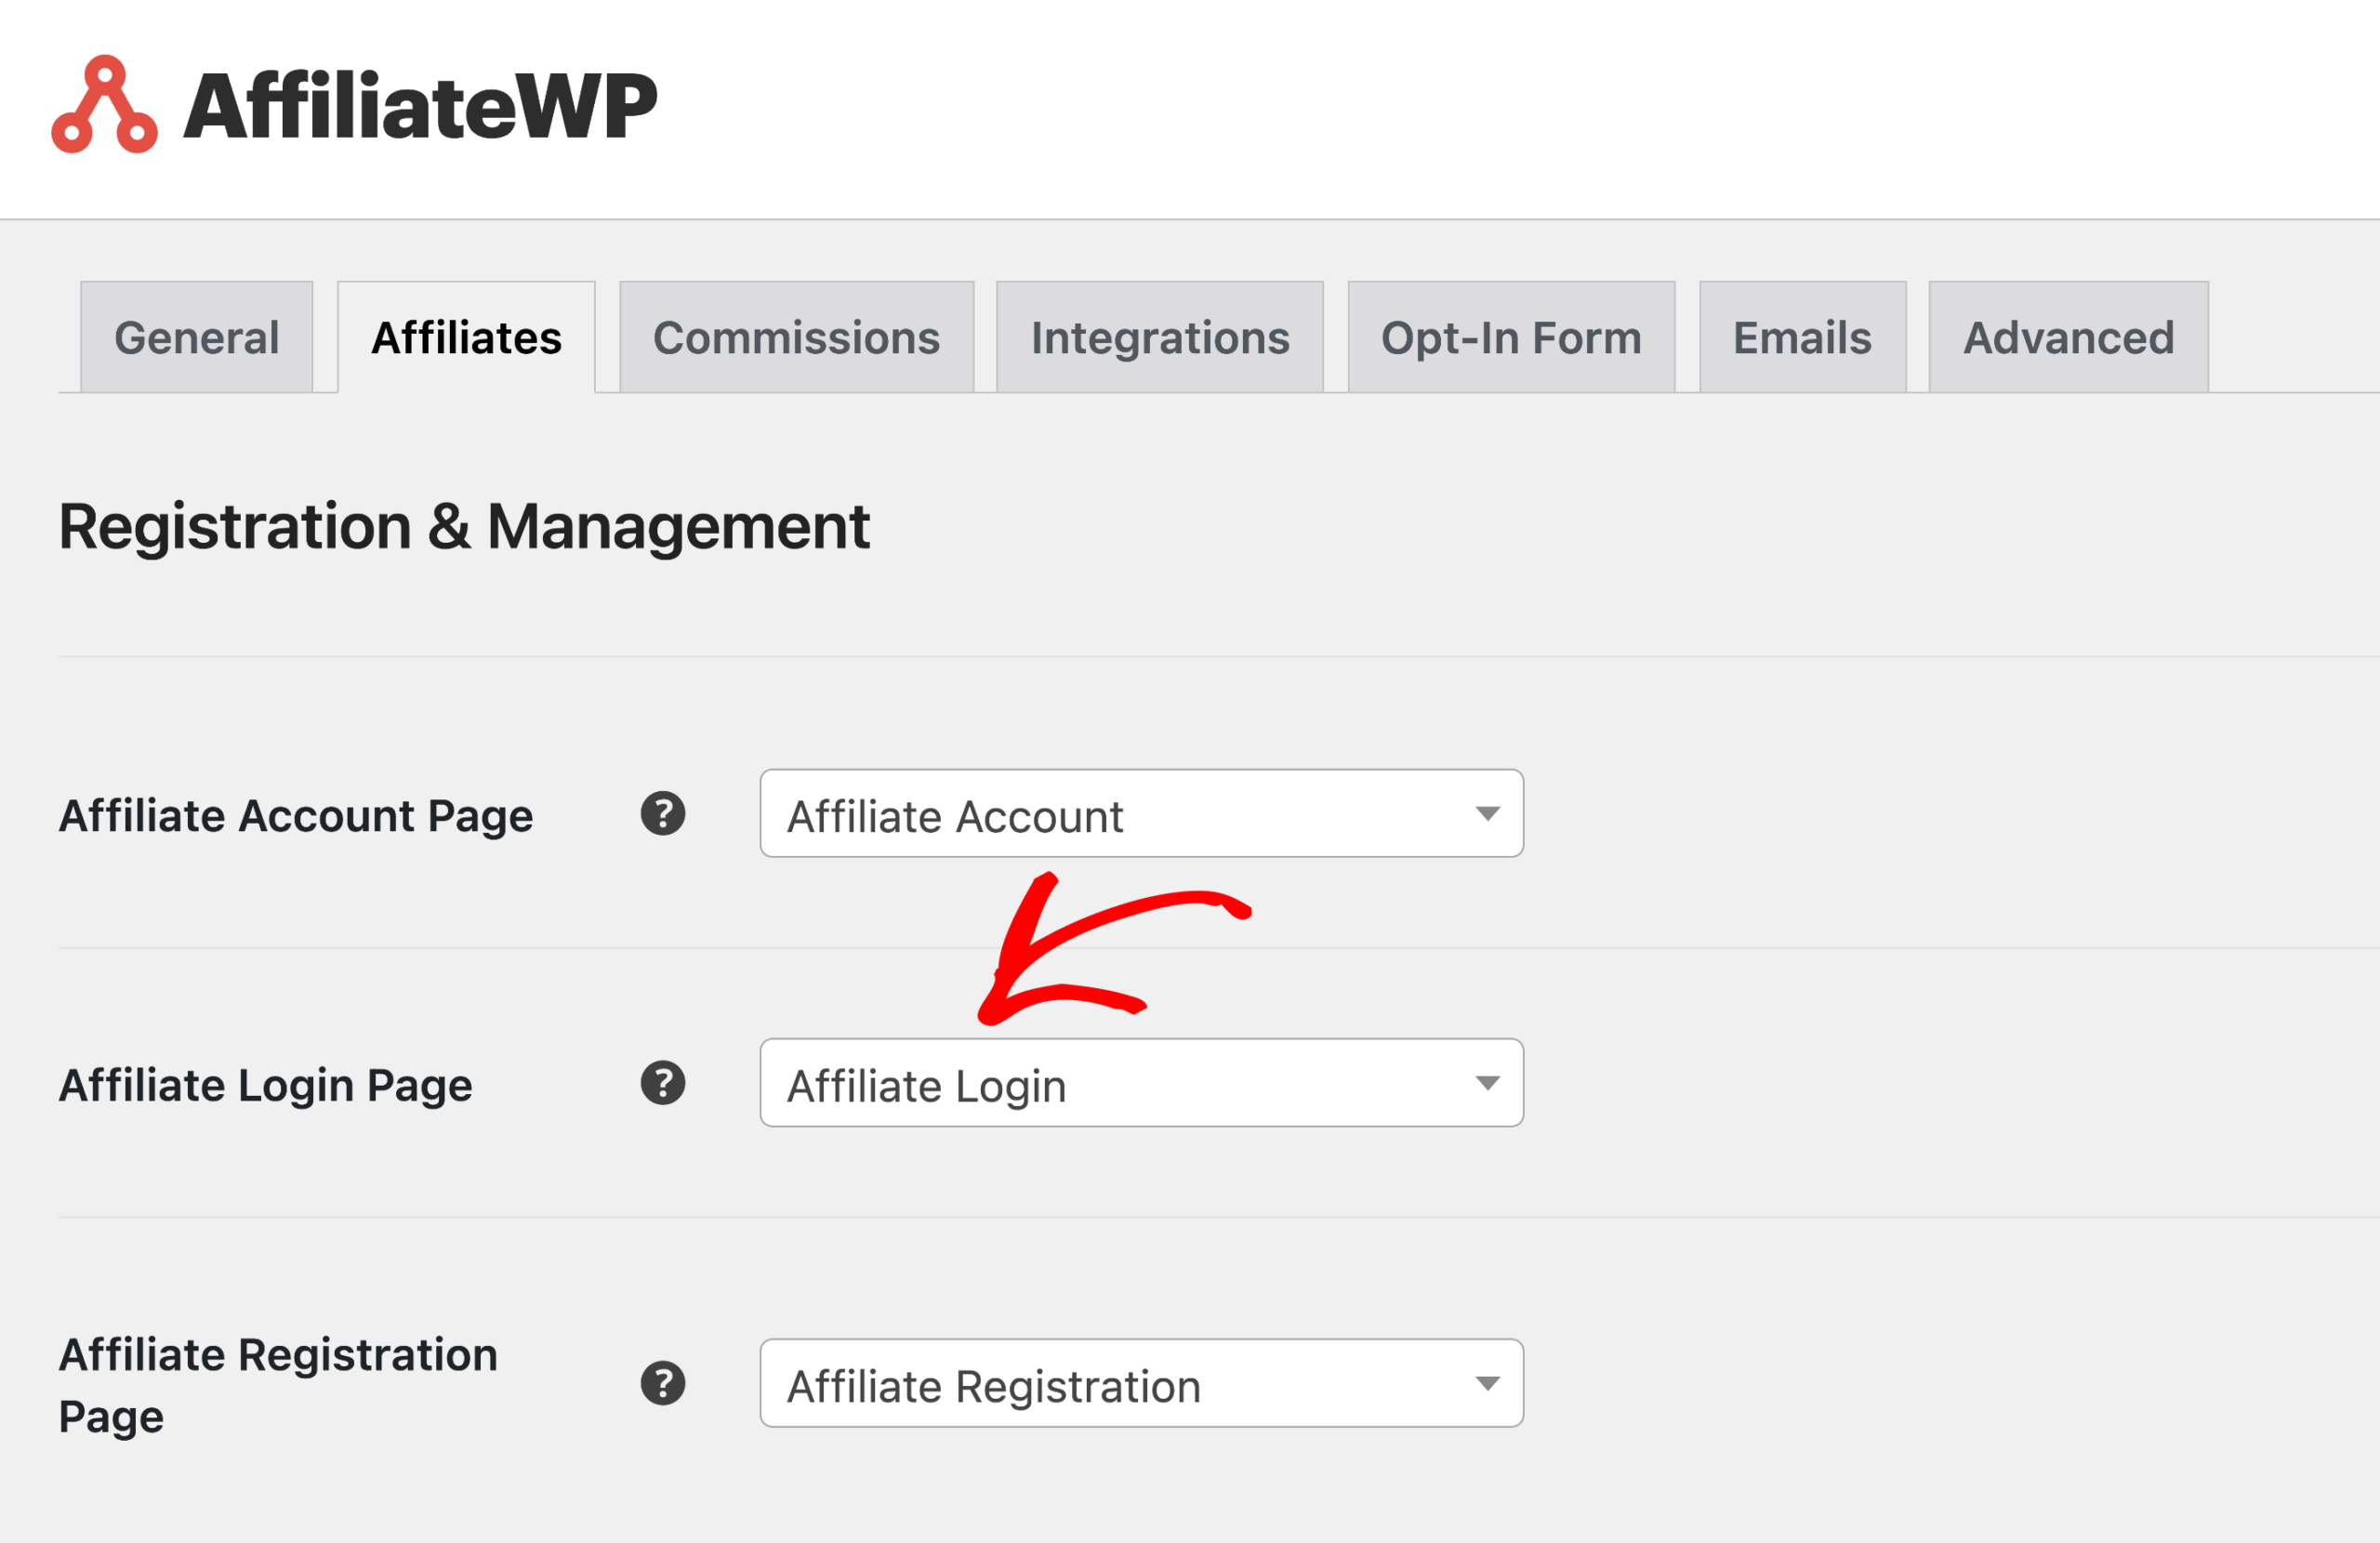Open help tooltip for Affiliate Account Page

(x=663, y=814)
